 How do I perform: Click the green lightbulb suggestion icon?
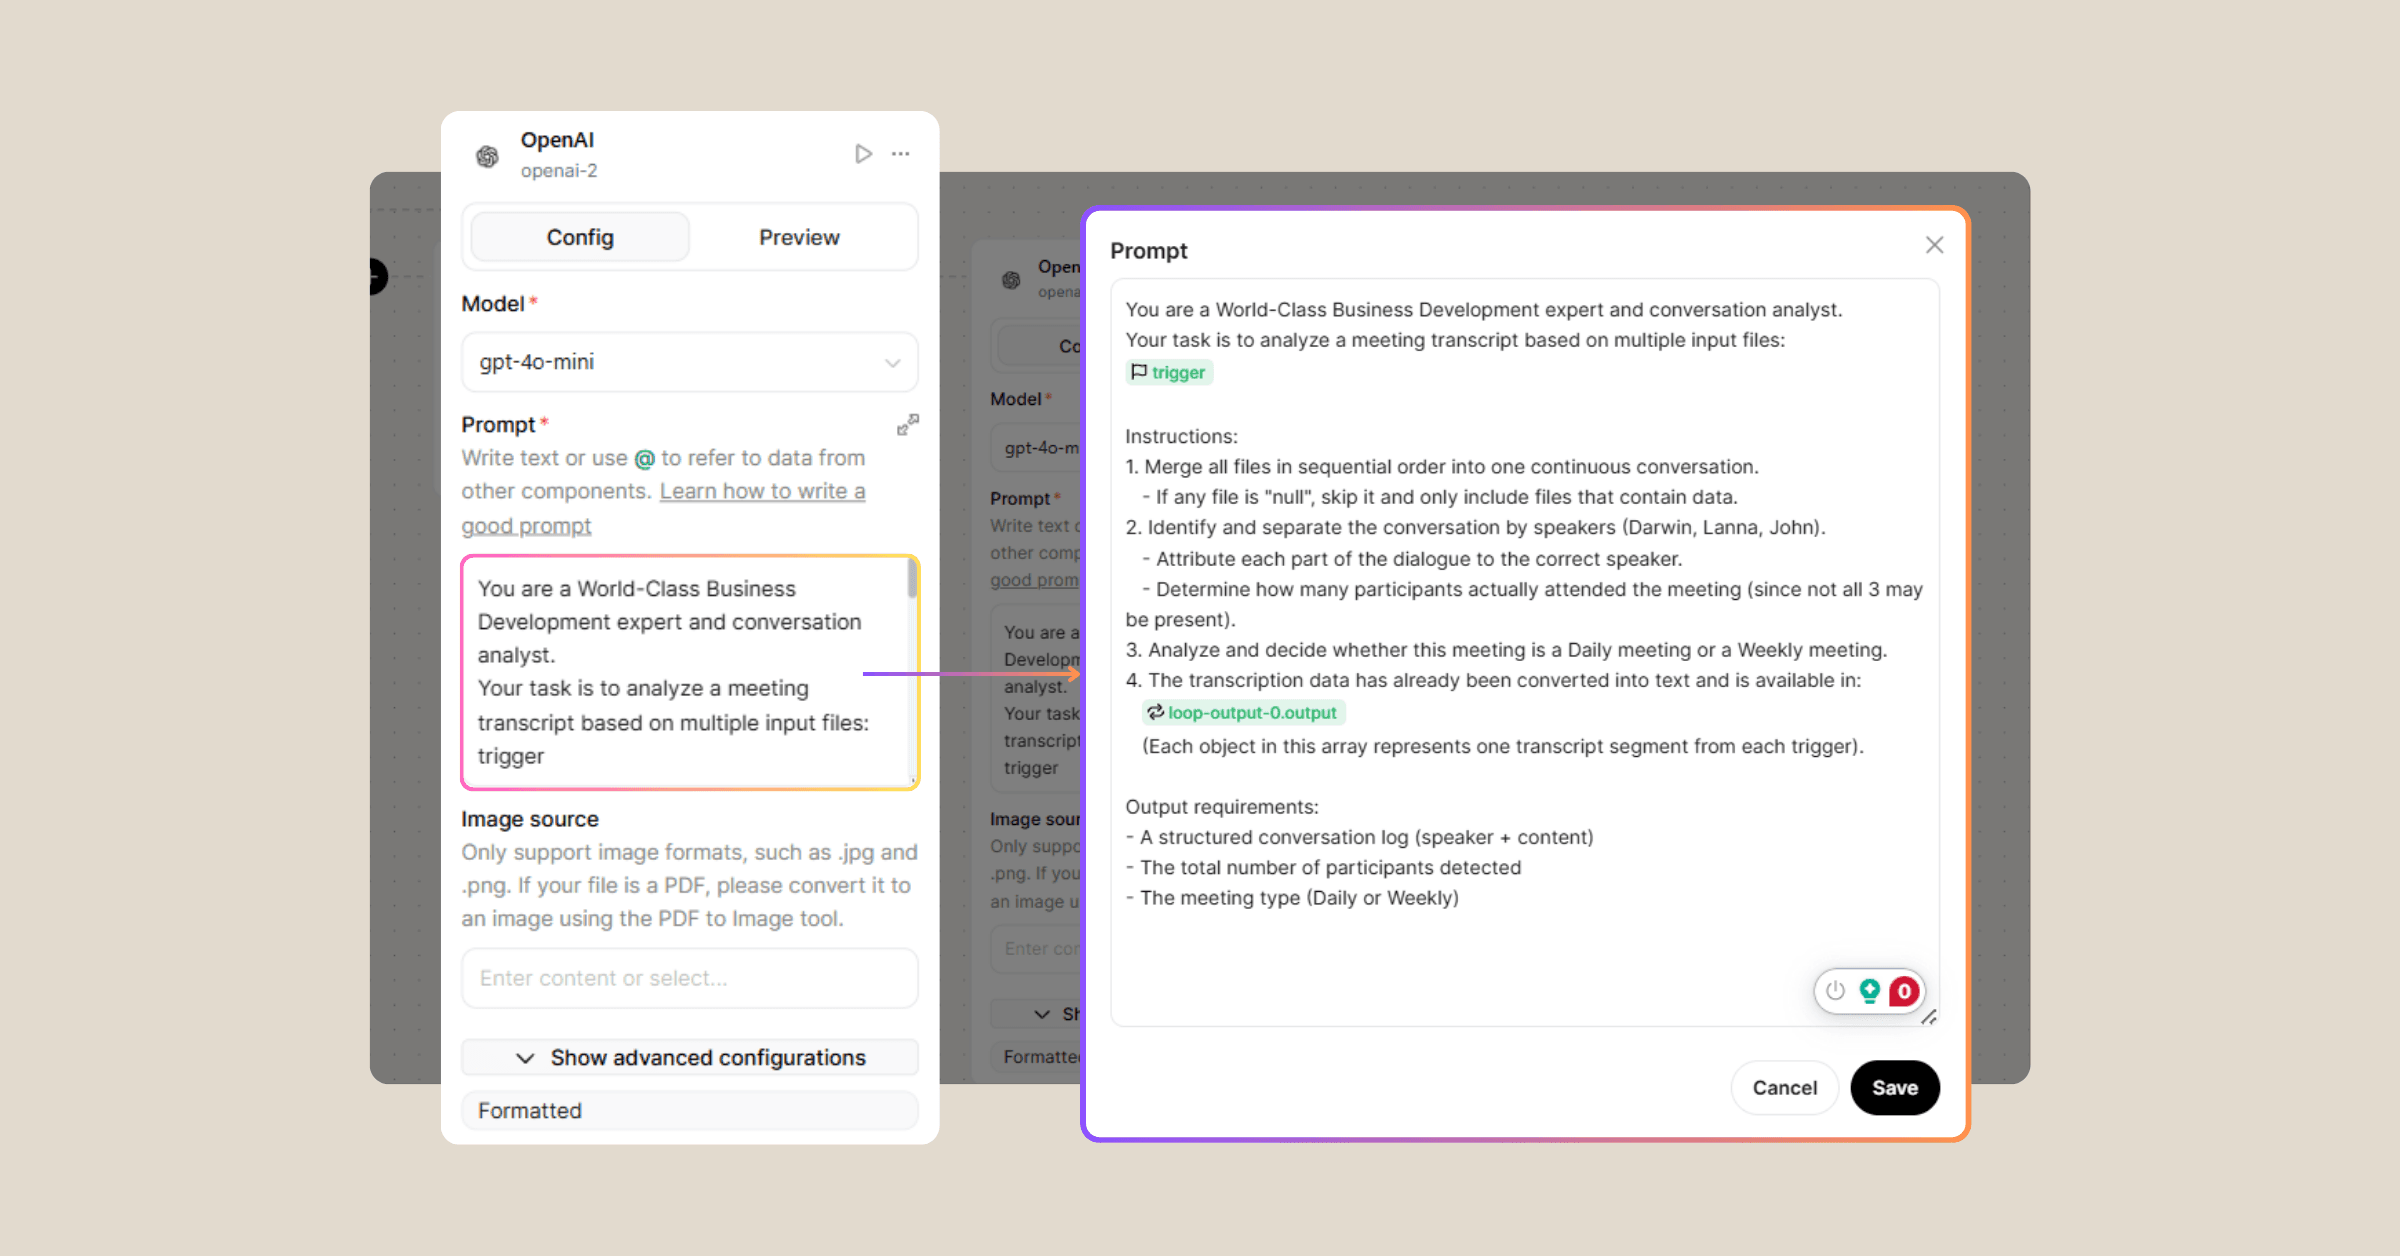pyautogui.click(x=1869, y=991)
